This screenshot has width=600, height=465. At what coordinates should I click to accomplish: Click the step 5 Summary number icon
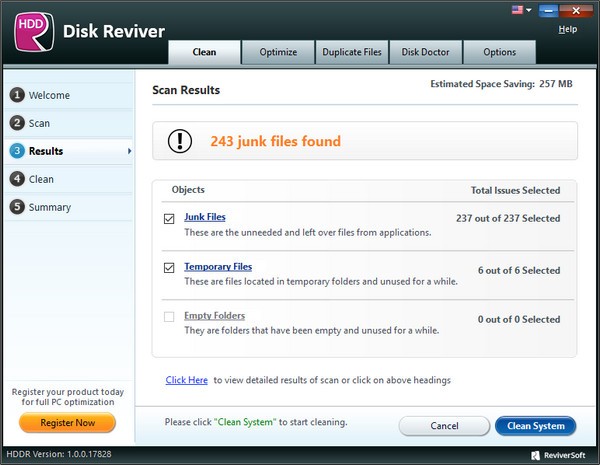[17, 208]
